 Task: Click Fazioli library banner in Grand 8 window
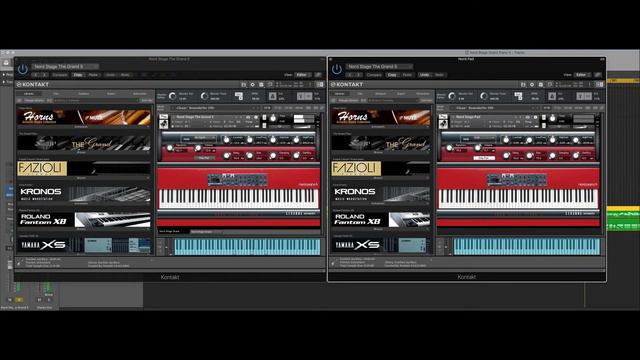click(x=84, y=169)
